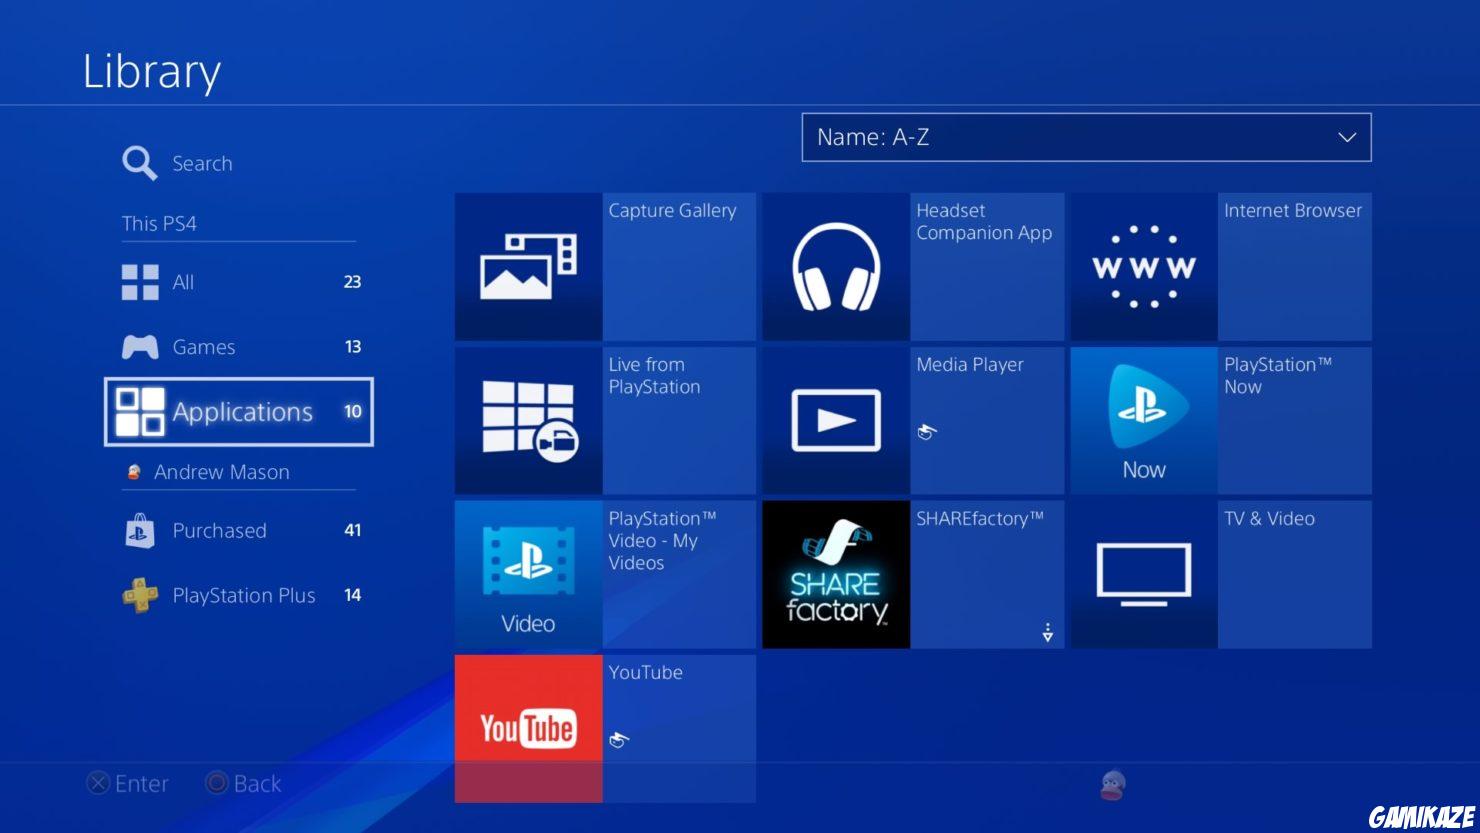
Task: Click the chevron on the sort selector
Action: pos(1347,137)
